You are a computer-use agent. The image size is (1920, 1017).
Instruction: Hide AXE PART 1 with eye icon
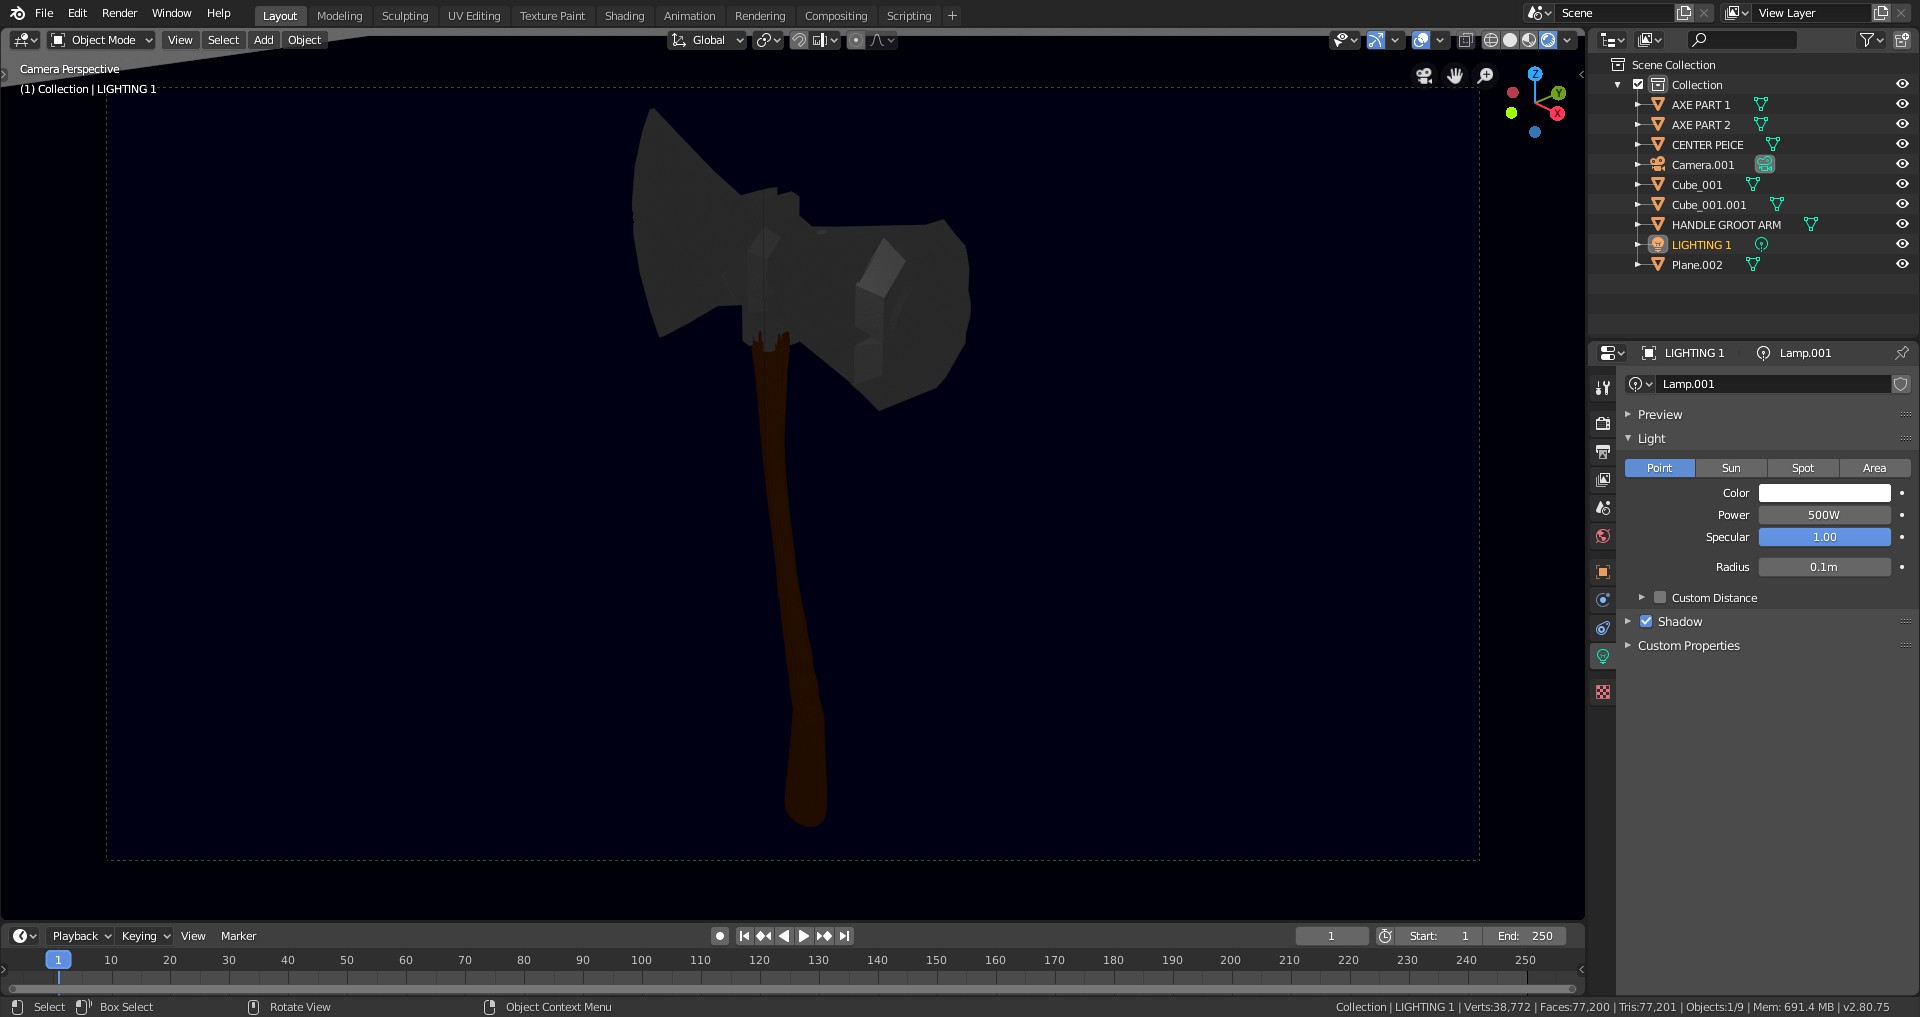pyautogui.click(x=1902, y=104)
